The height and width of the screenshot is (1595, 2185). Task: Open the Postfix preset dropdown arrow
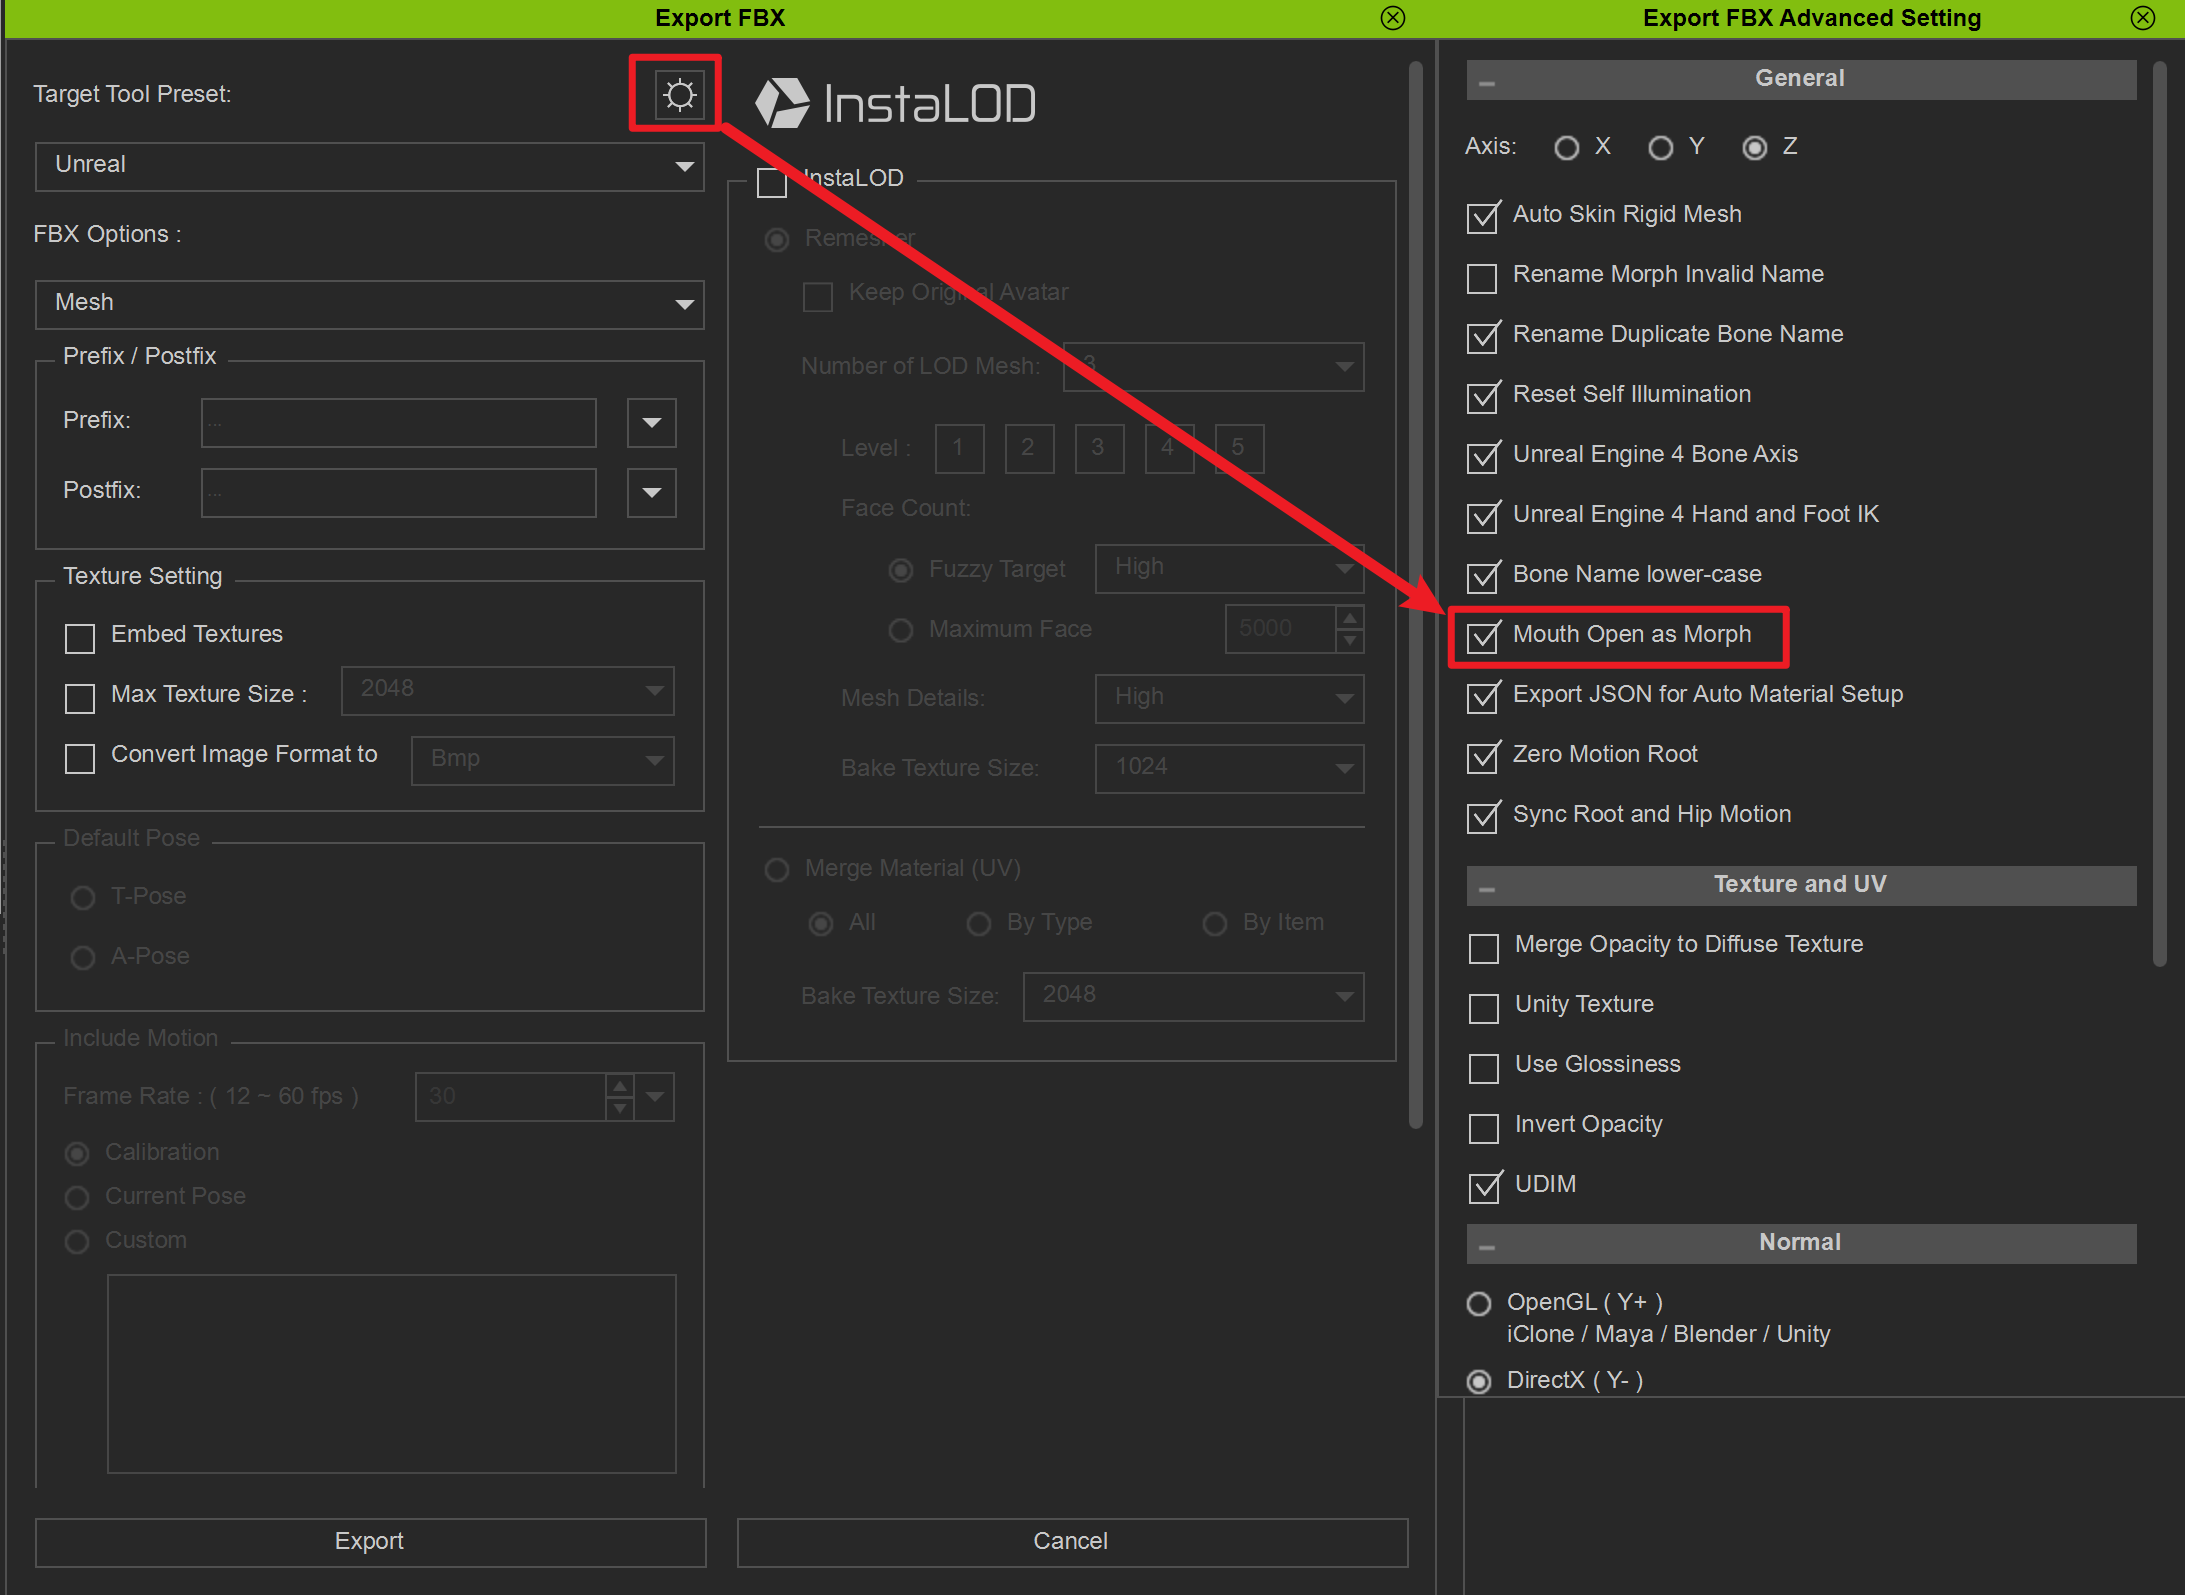click(x=651, y=493)
